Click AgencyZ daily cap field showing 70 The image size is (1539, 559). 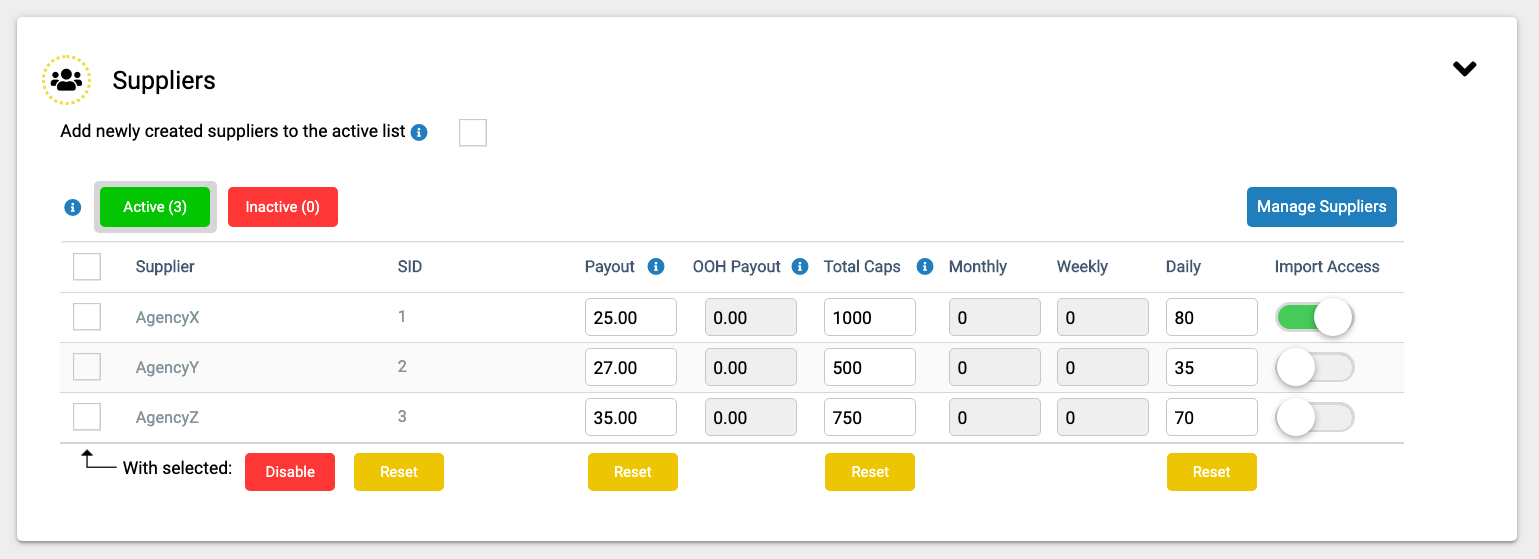1212,417
